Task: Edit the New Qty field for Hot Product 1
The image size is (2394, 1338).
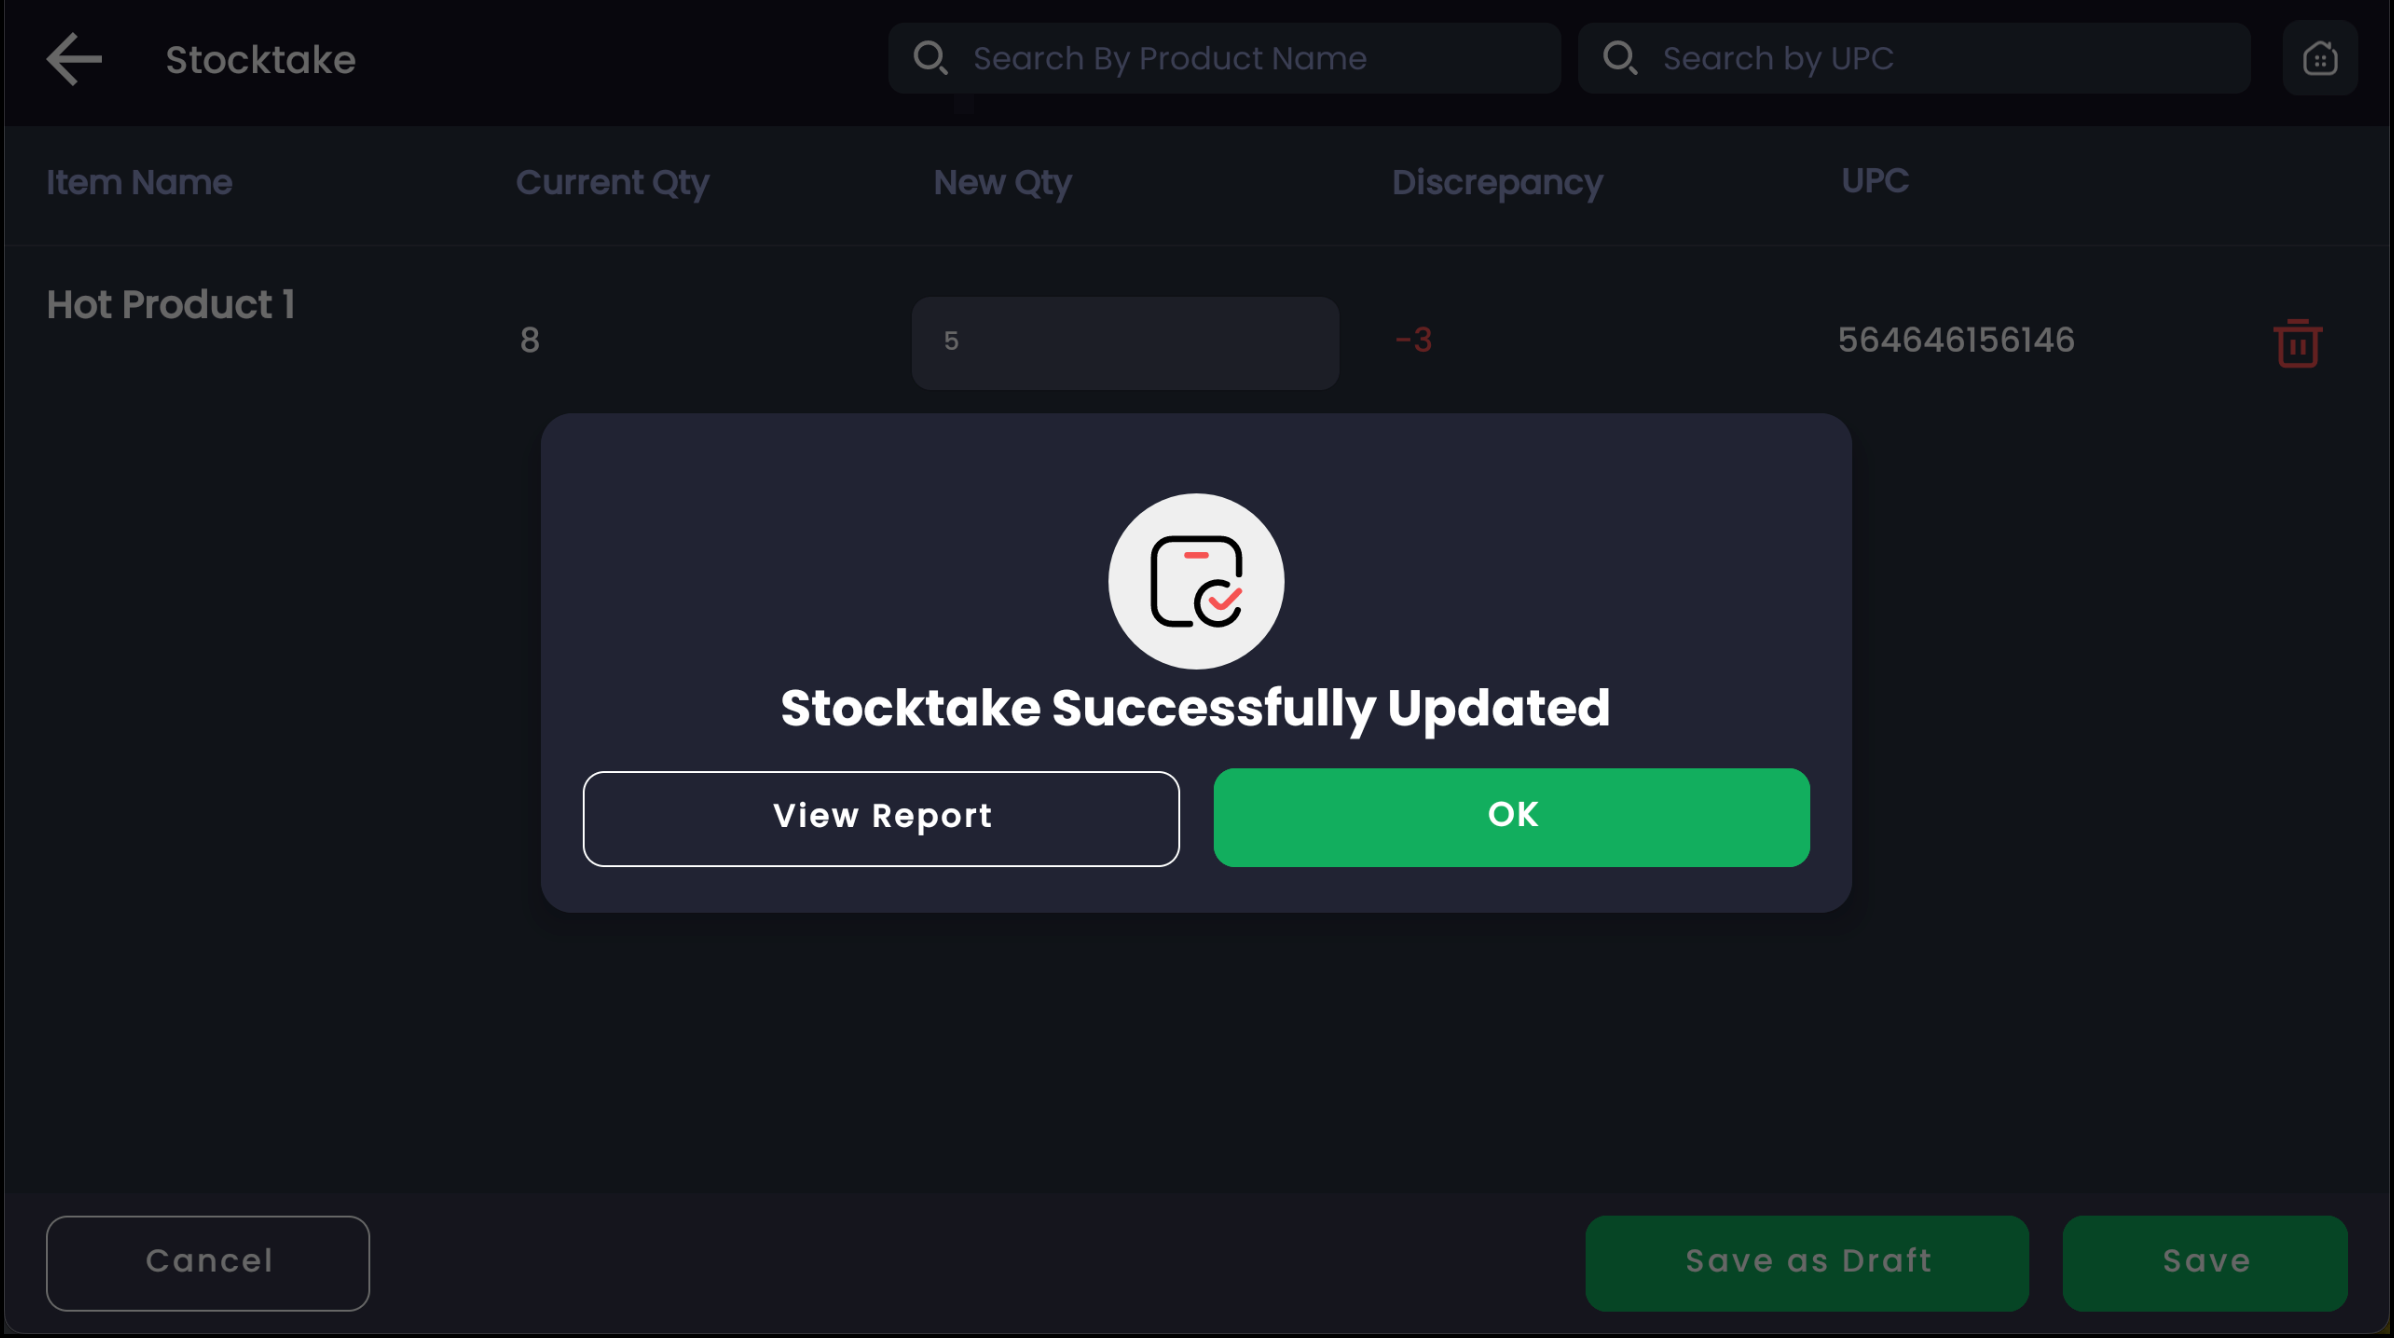Action: 1125,342
